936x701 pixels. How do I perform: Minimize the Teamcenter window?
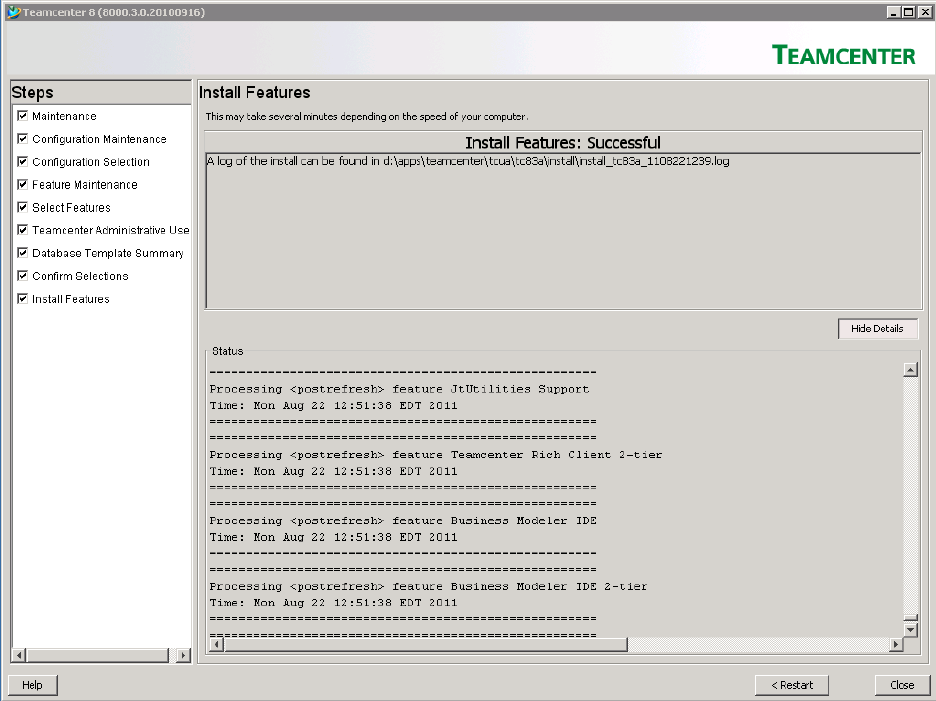click(894, 12)
